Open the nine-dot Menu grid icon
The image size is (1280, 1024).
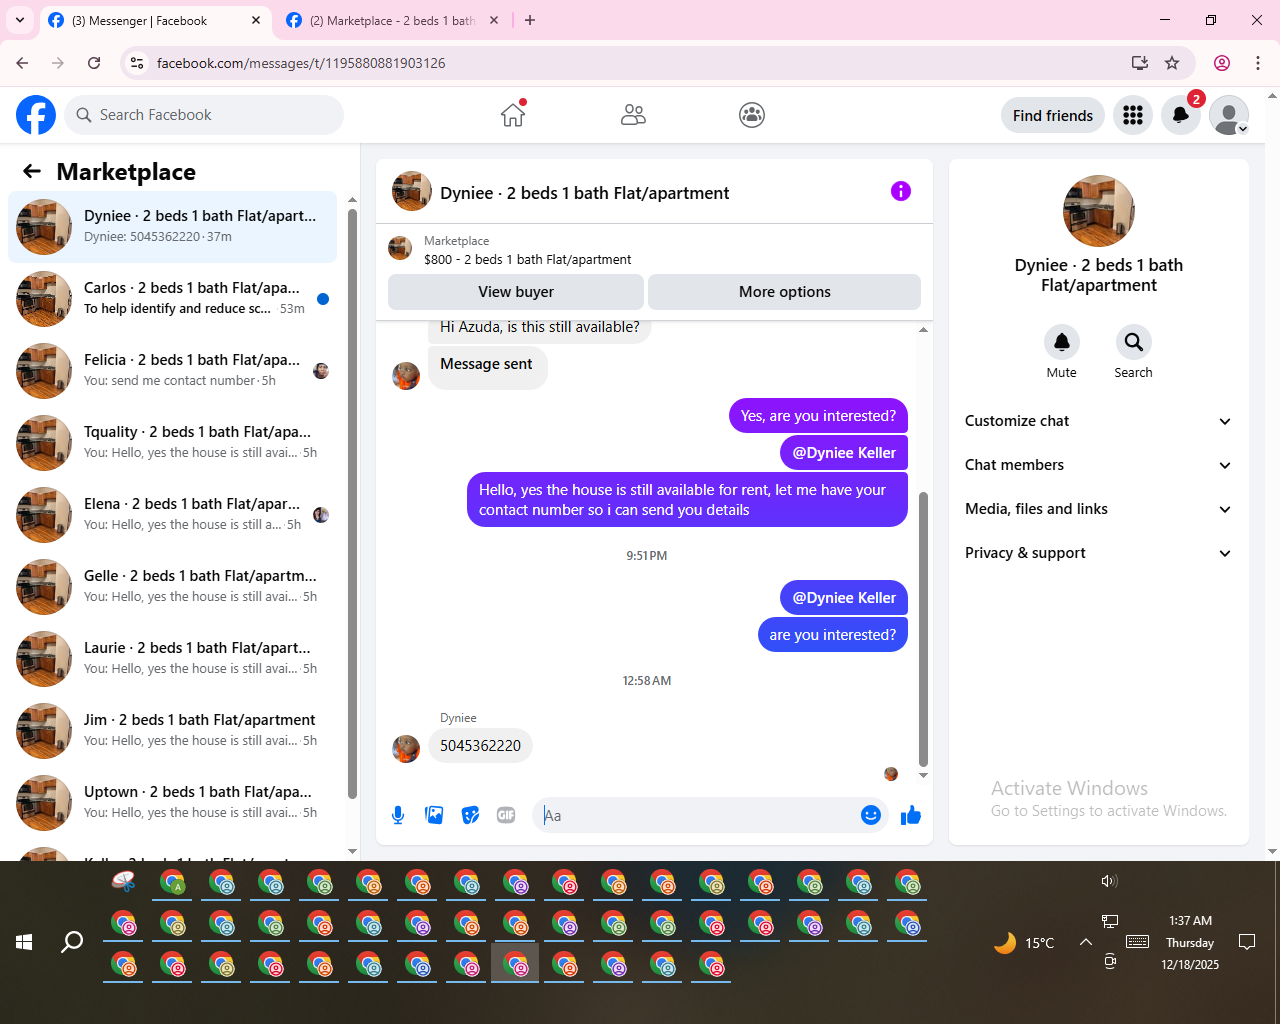(x=1133, y=115)
